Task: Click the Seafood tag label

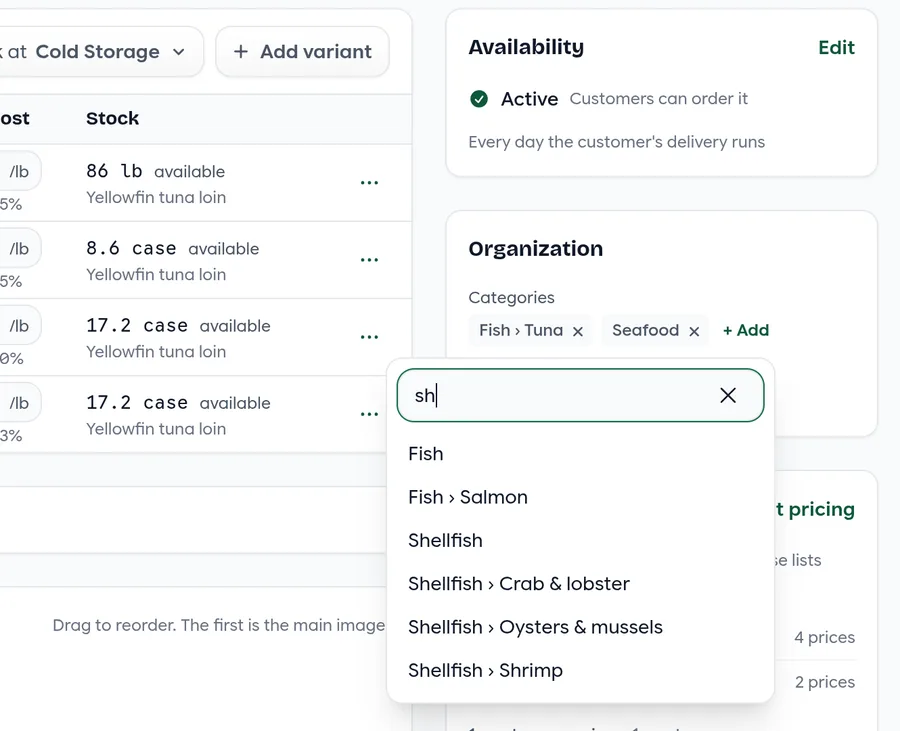Action: pyautogui.click(x=645, y=330)
